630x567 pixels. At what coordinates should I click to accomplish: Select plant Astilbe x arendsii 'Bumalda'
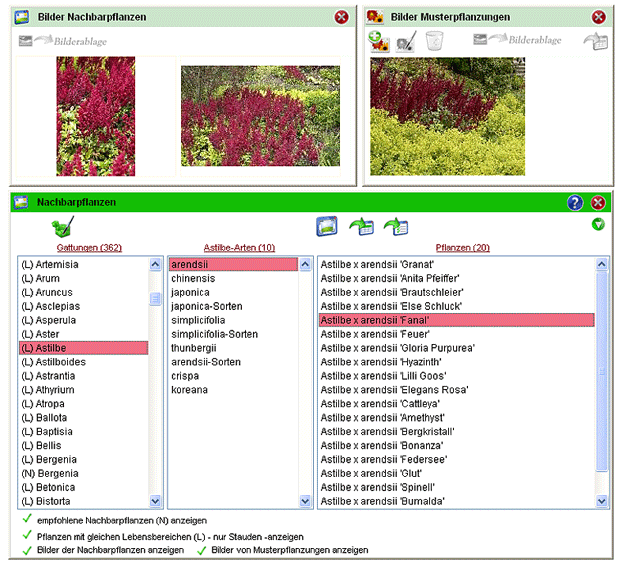tap(456, 501)
